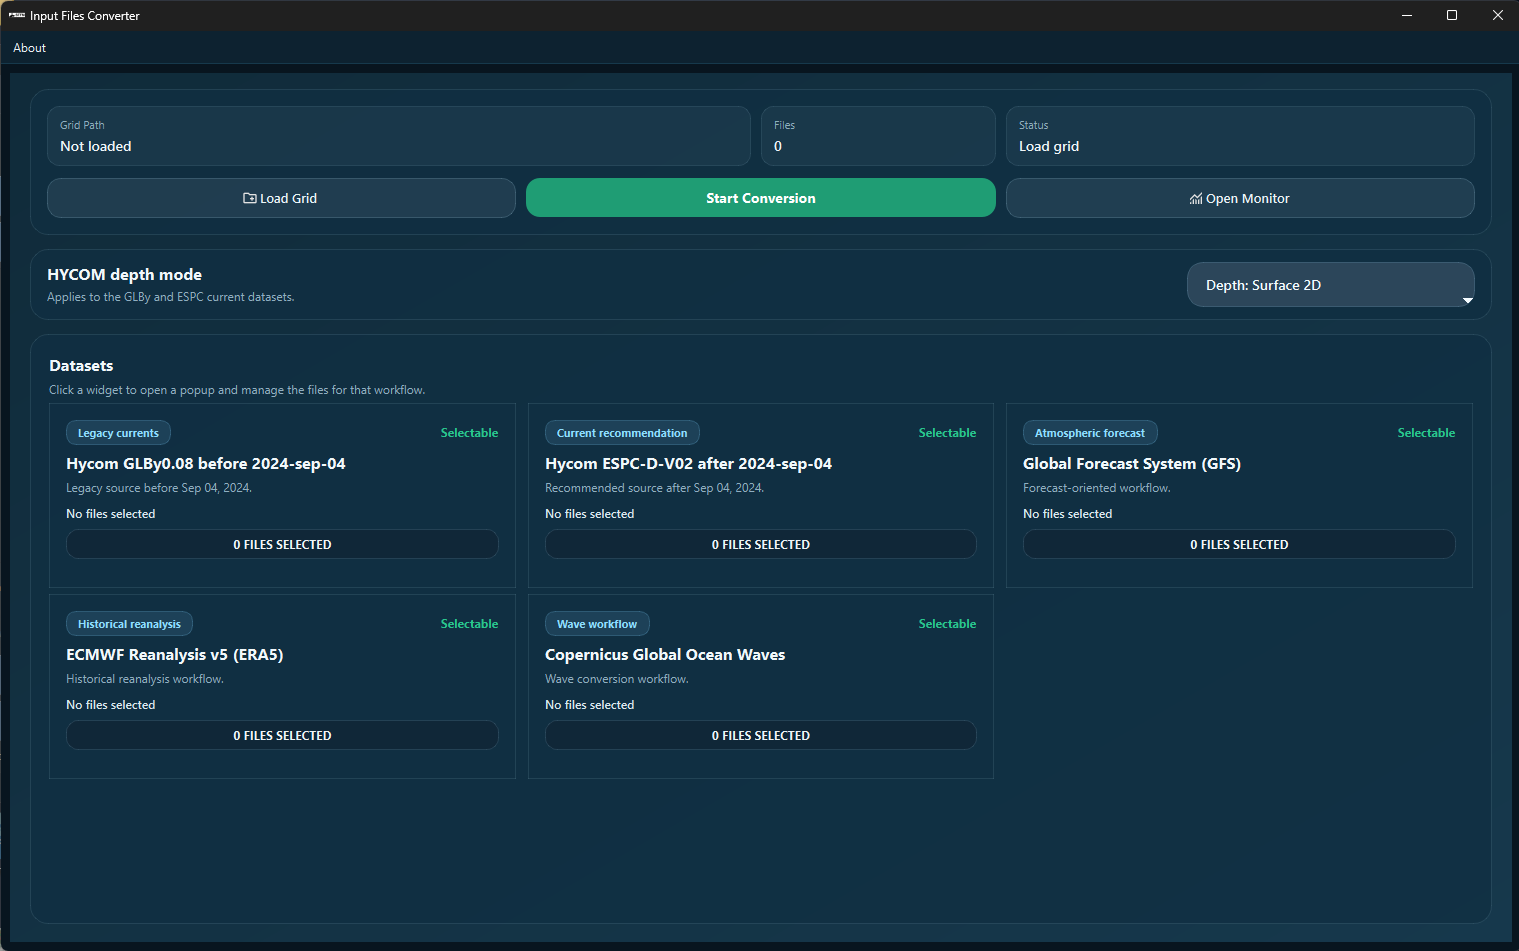Close the Input Files Converter window
1519x951 pixels.
[1497, 15]
